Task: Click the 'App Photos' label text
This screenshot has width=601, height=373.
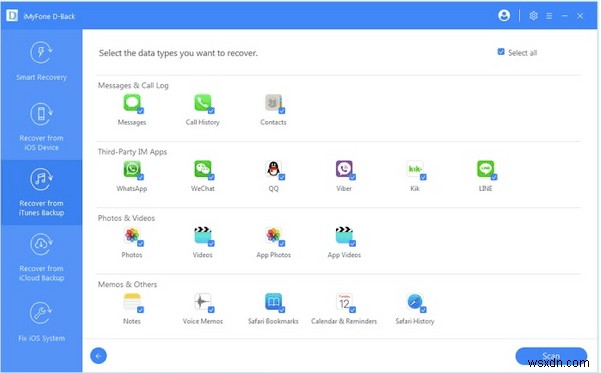Action: [x=273, y=255]
